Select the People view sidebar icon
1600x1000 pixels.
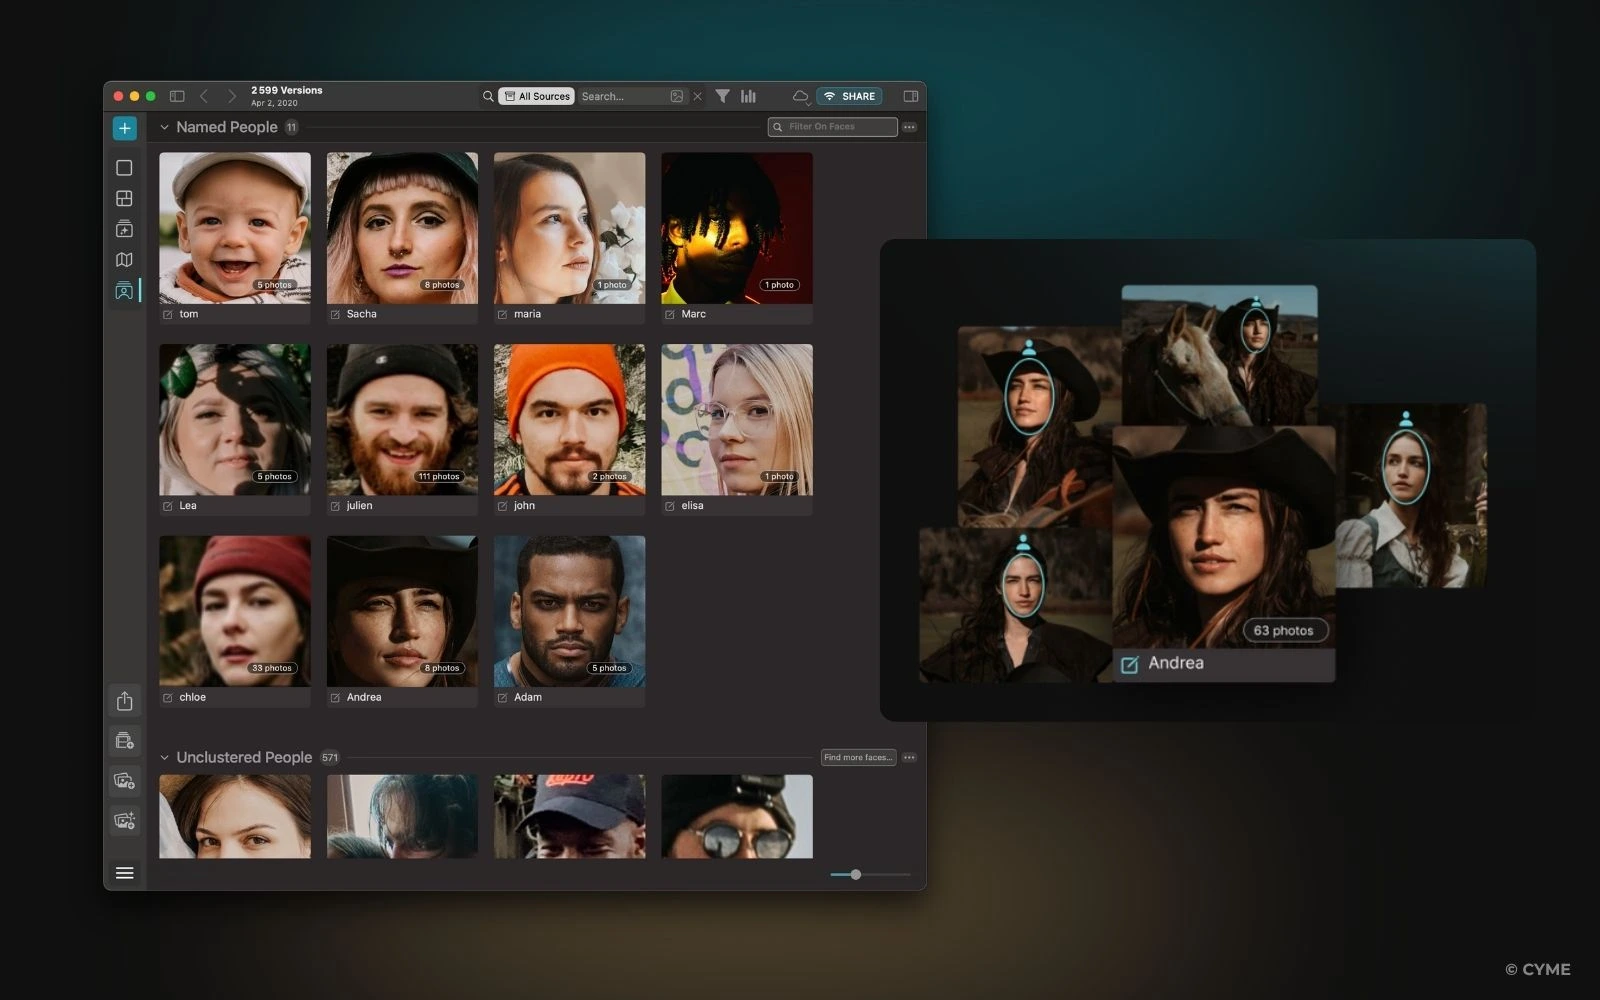(x=124, y=291)
